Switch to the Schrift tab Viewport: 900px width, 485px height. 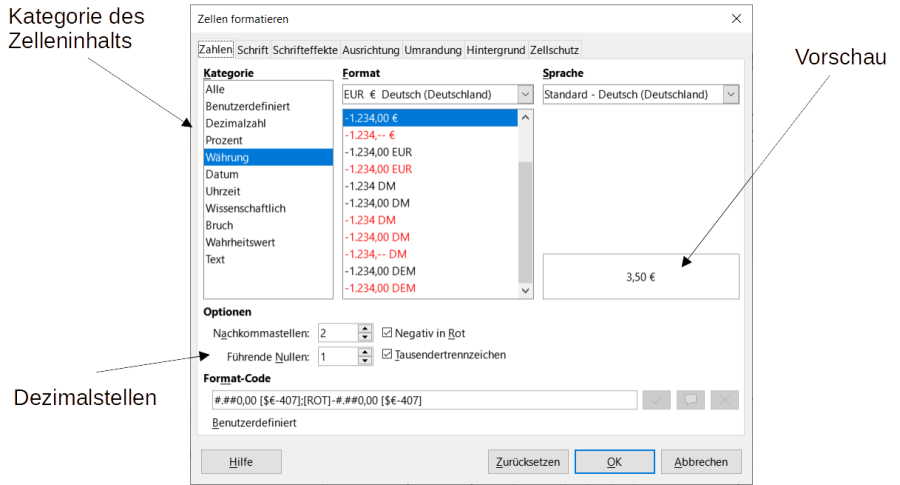point(252,49)
